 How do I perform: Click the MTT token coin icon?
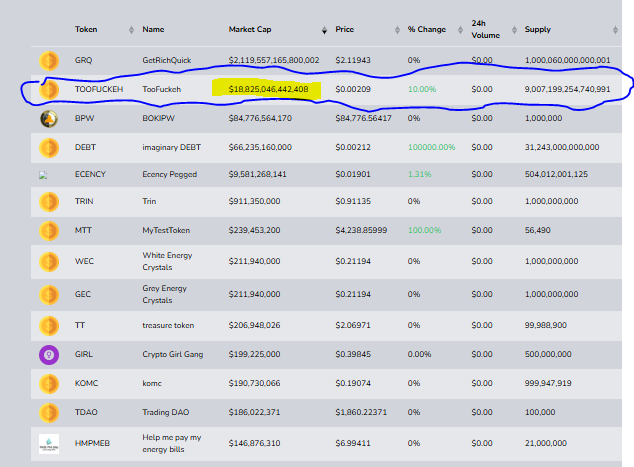49,231
